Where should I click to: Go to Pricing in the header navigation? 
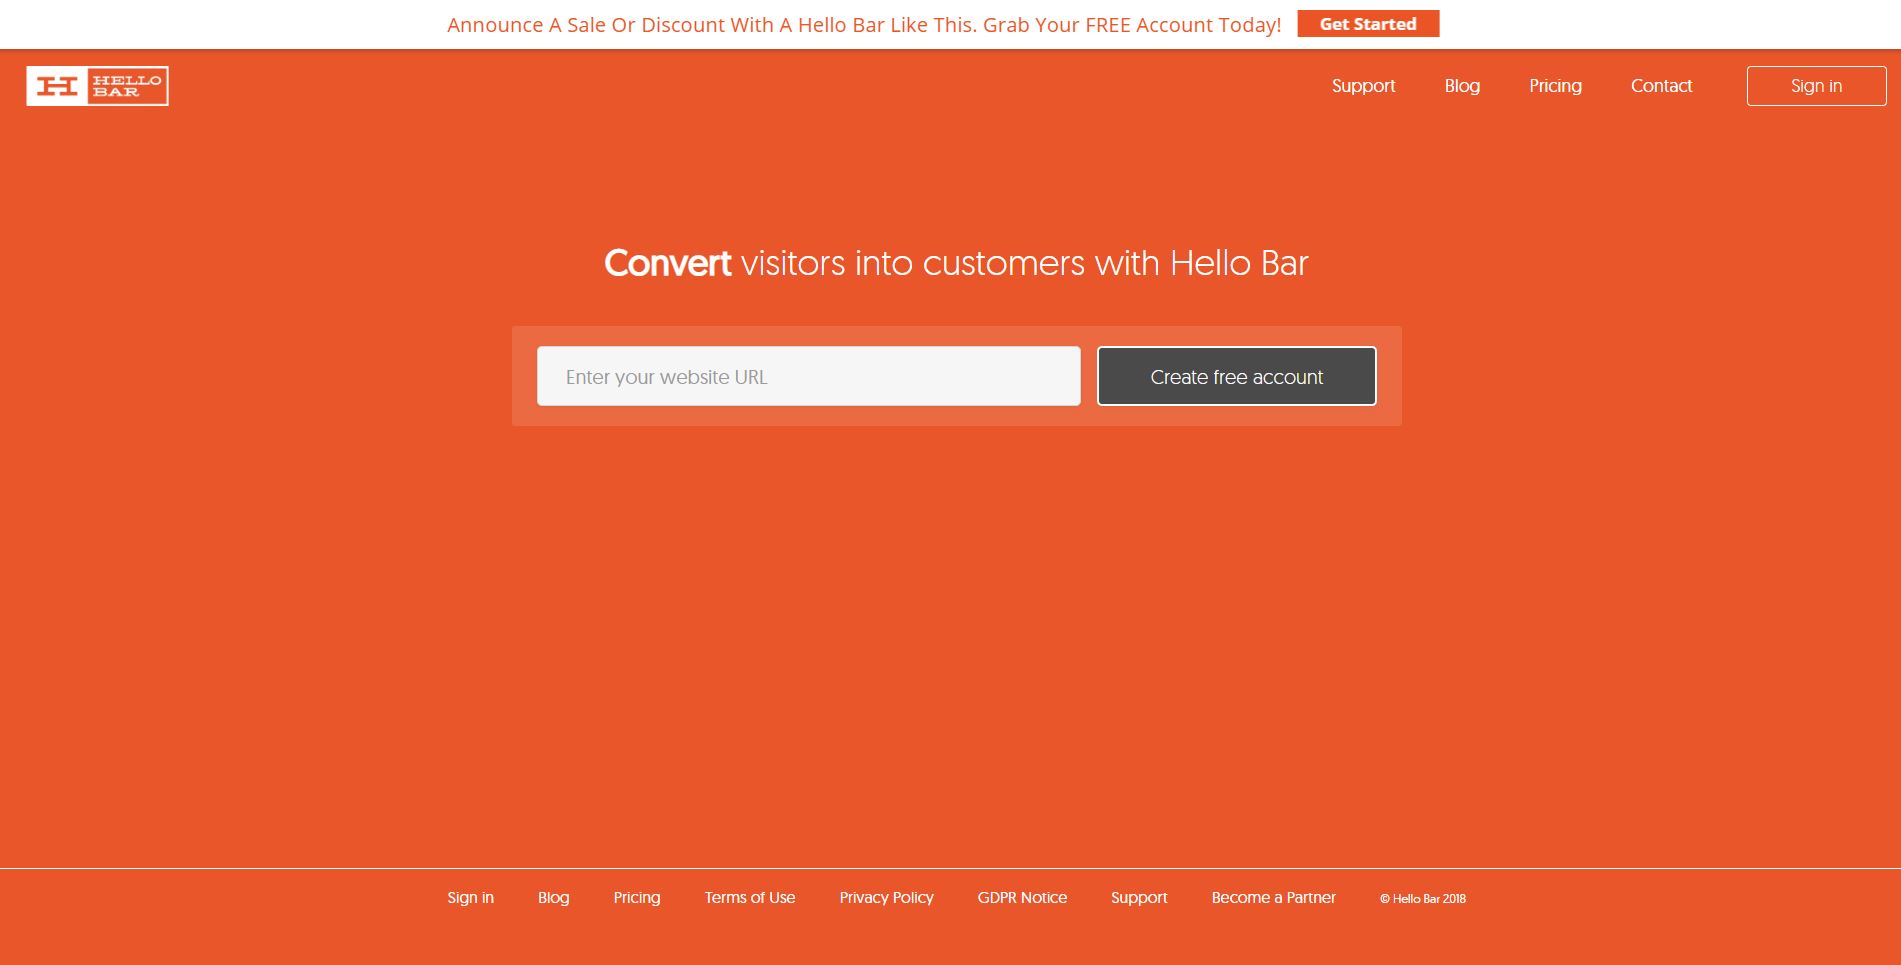1555,86
